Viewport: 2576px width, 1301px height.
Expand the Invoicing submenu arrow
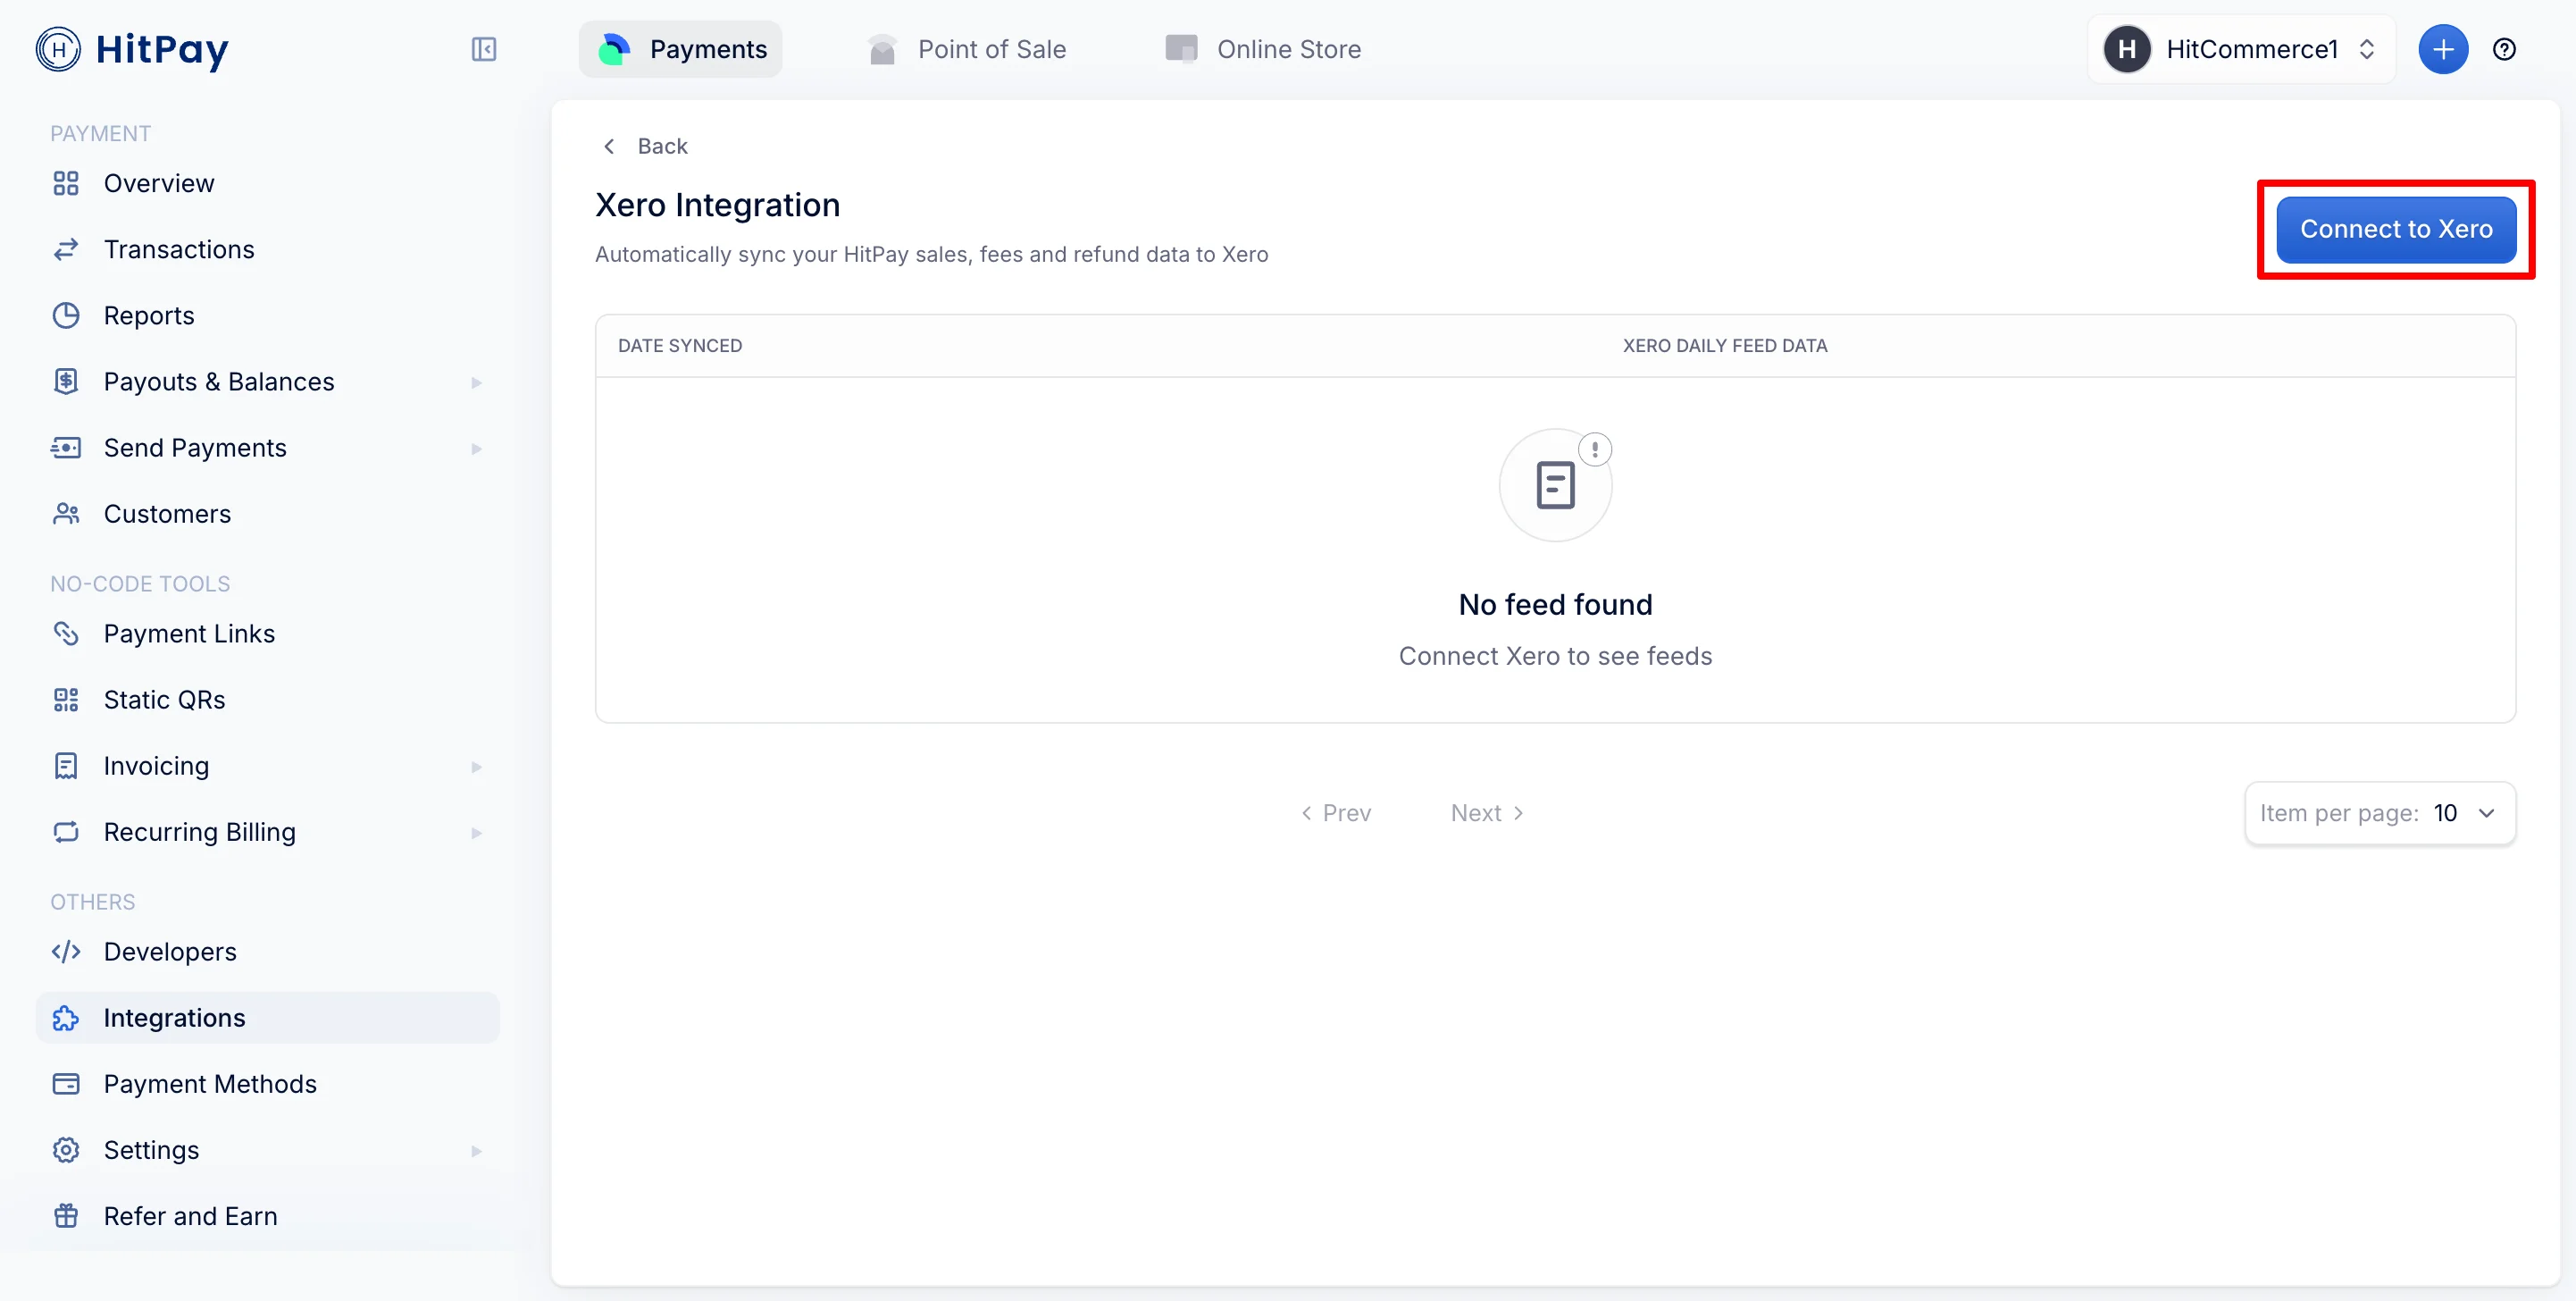tap(476, 766)
